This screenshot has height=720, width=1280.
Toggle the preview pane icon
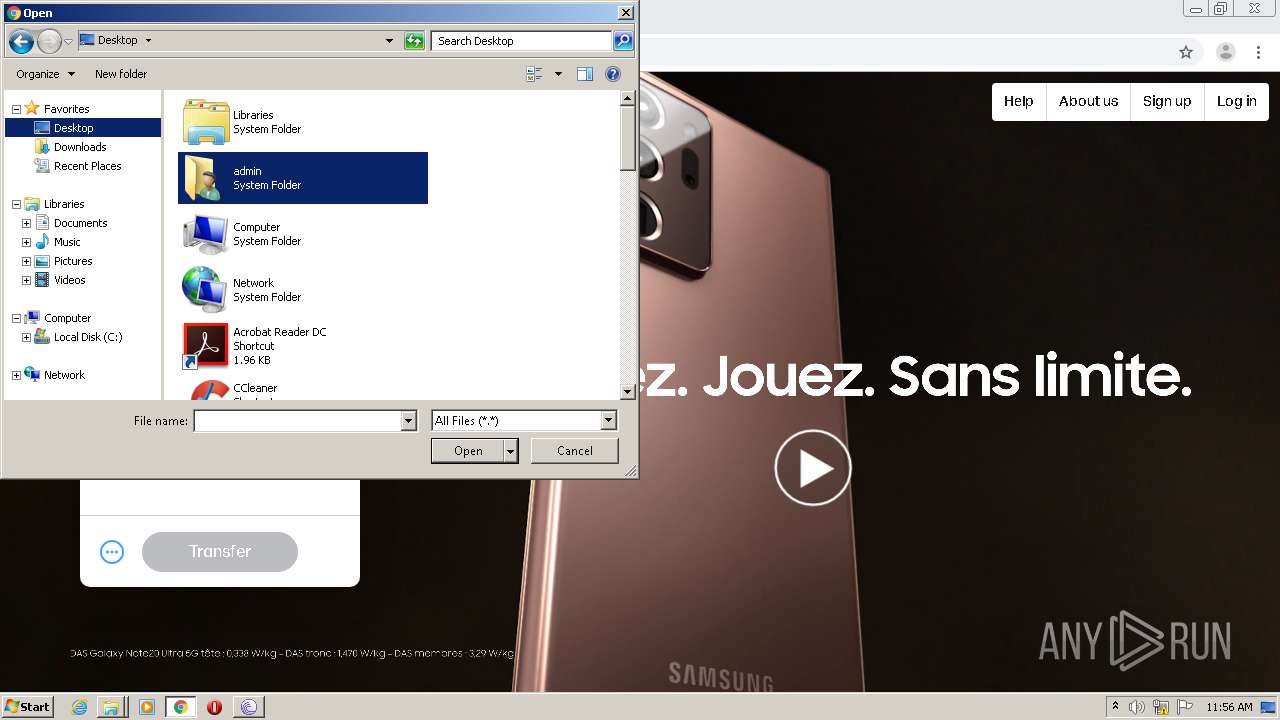[585, 74]
